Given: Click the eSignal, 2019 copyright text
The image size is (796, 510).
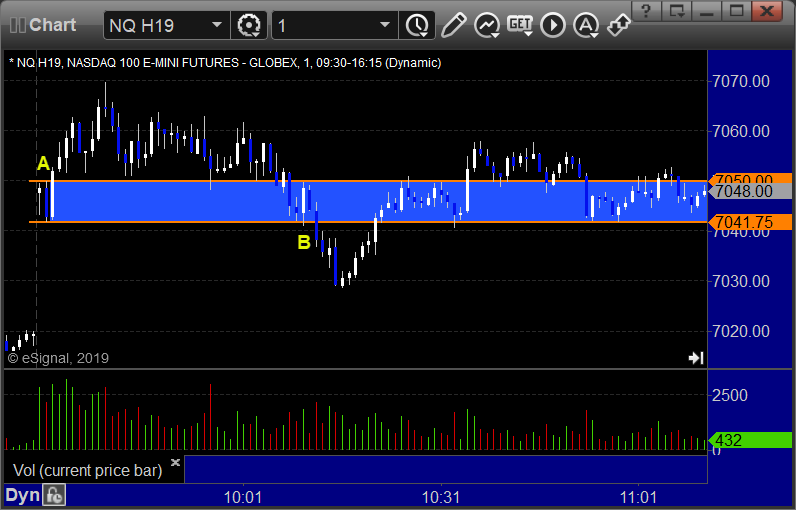Looking at the screenshot, I should pyautogui.click(x=58, y=358).
